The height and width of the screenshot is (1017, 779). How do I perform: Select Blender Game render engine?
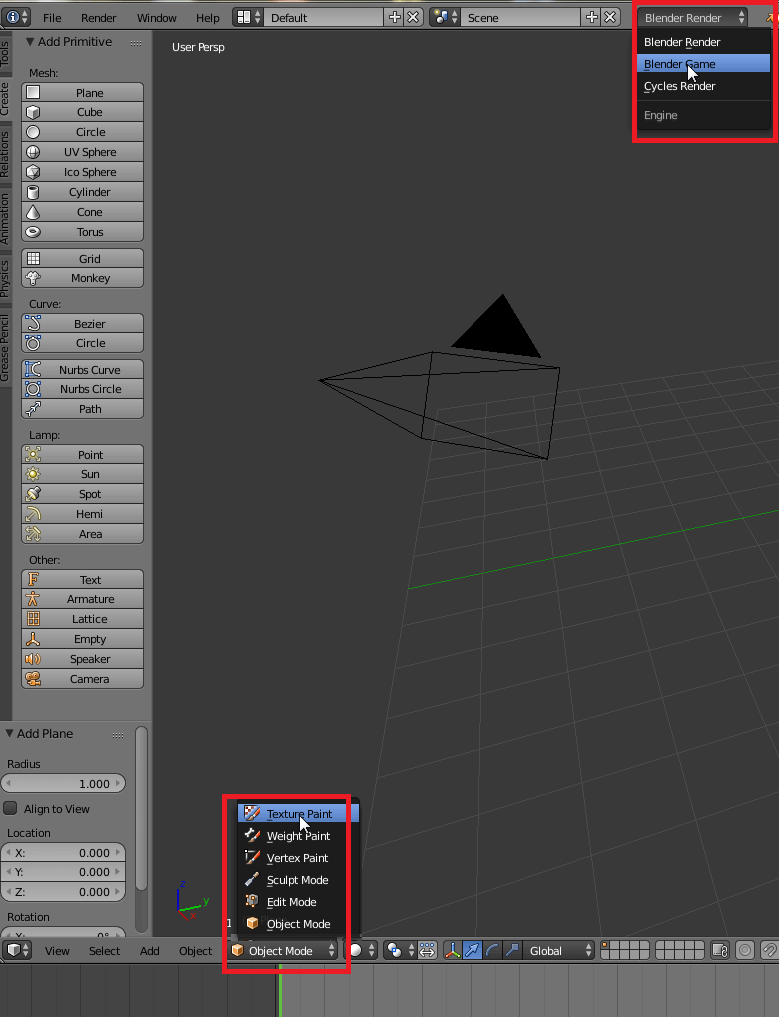point(704,64)
